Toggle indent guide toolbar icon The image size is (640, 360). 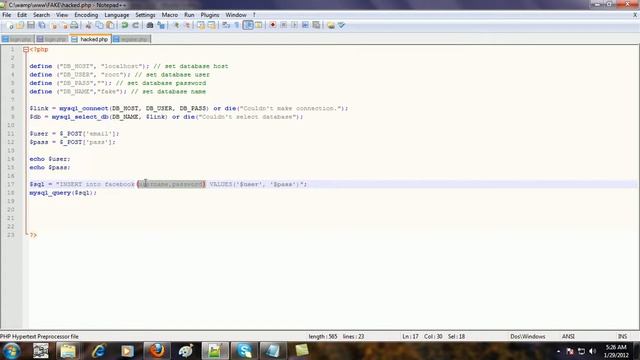click(248, 25)
